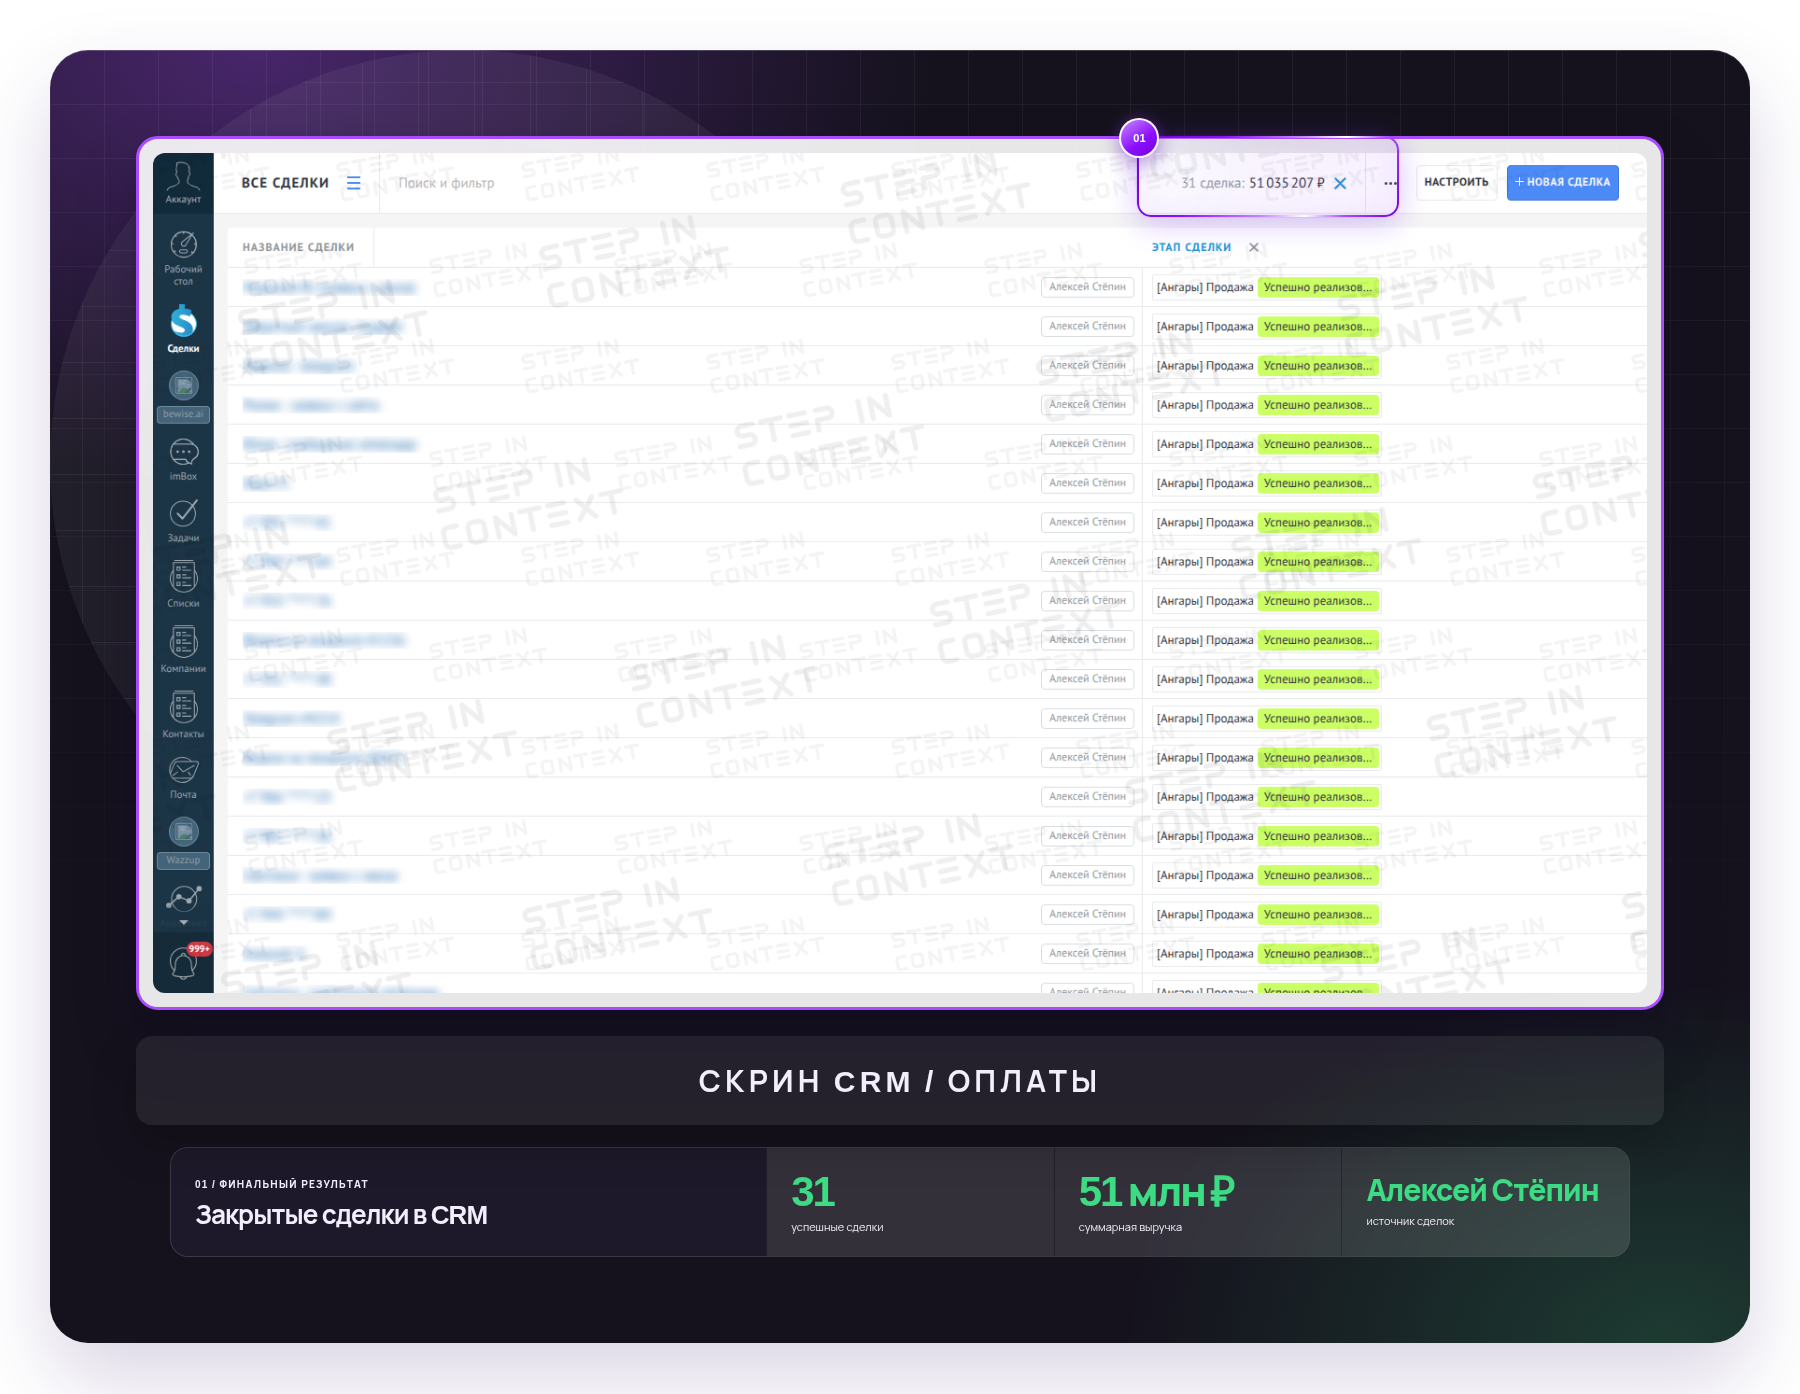The image size is (1800, 1394).
Task: Expand the sidebar with the small down arrow
Action: [183, 922]
